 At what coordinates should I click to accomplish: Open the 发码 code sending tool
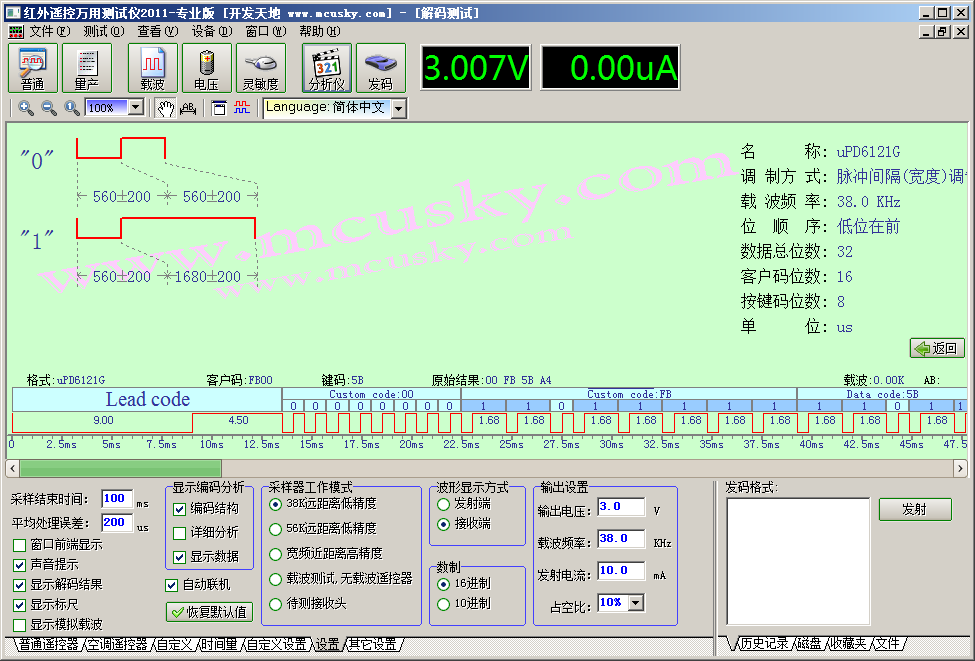pyautogui.click(x=380, y=68)
